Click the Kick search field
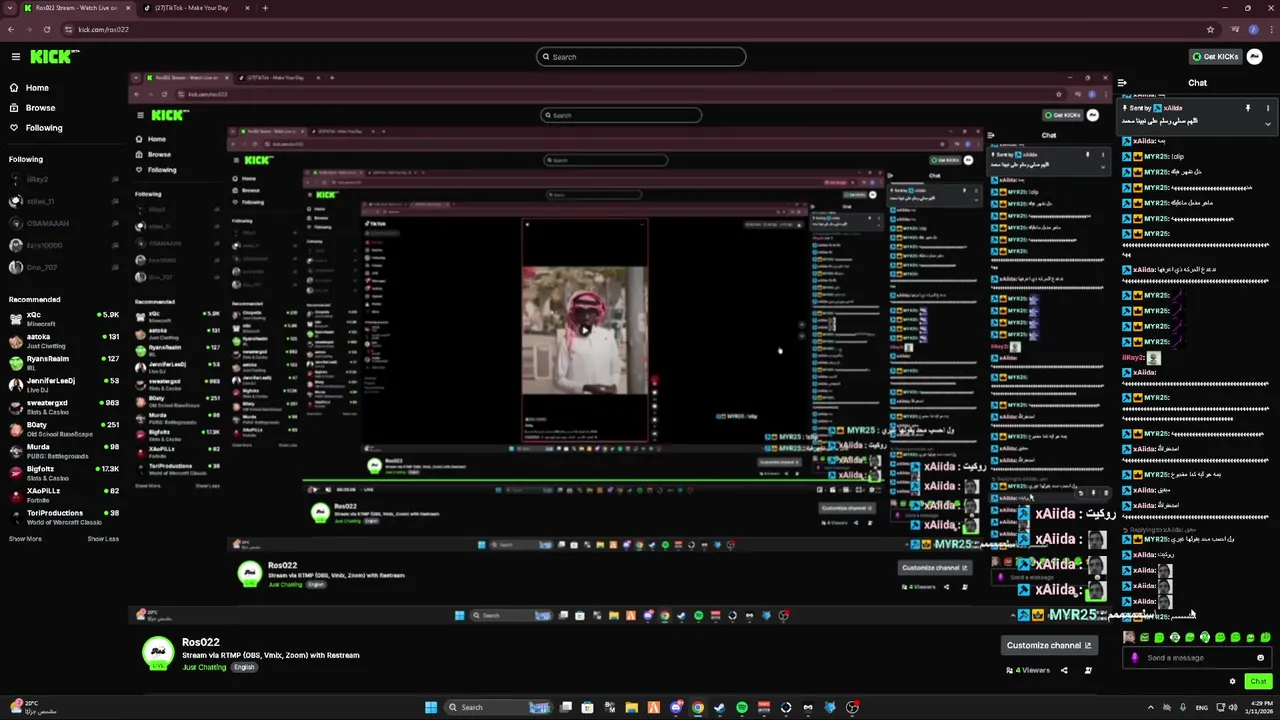Screen dimensions: 1280x720 [x=641, y=57]
